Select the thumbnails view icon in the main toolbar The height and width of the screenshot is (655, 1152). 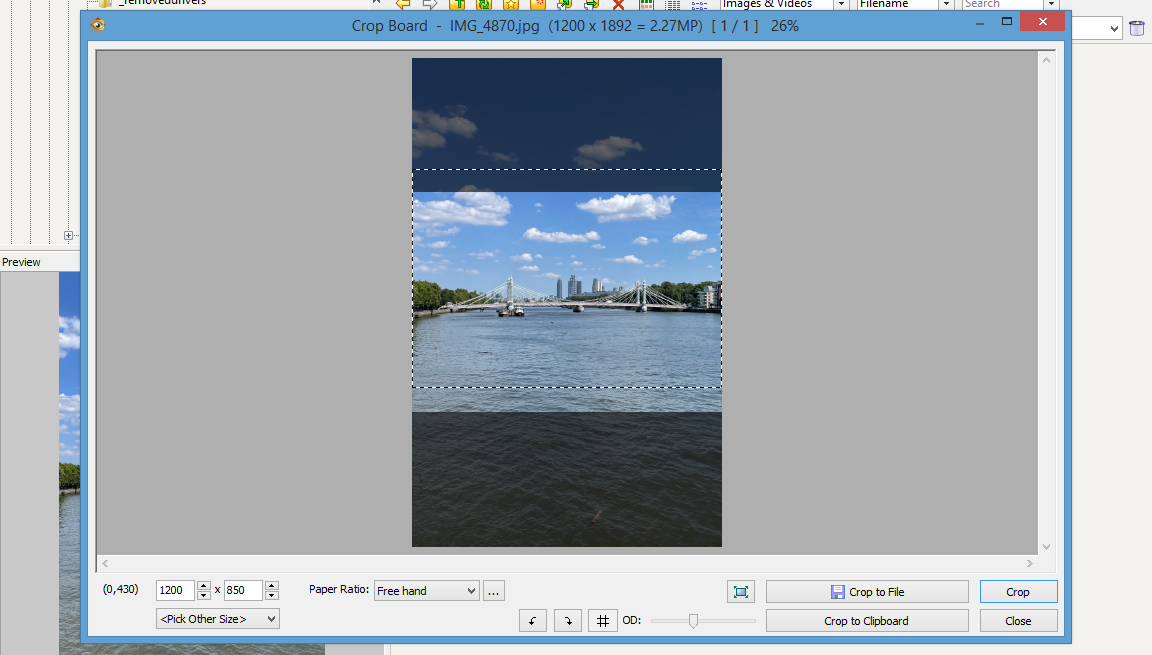(x=646, y=4)
